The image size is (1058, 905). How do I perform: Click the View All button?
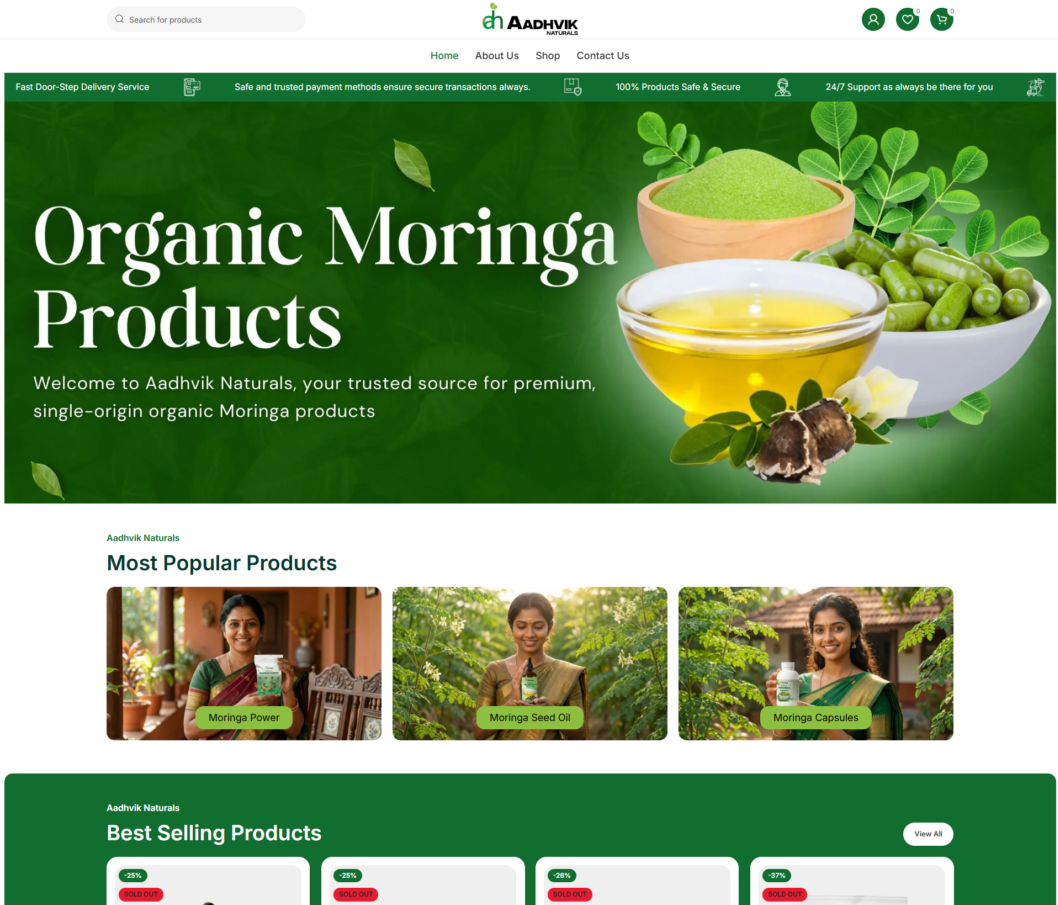pos(928,834)
